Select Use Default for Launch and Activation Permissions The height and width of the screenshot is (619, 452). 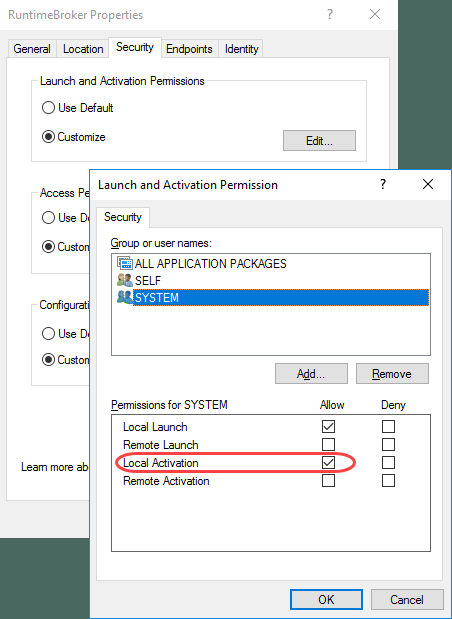pyautogui.click(x=78, y=108)
